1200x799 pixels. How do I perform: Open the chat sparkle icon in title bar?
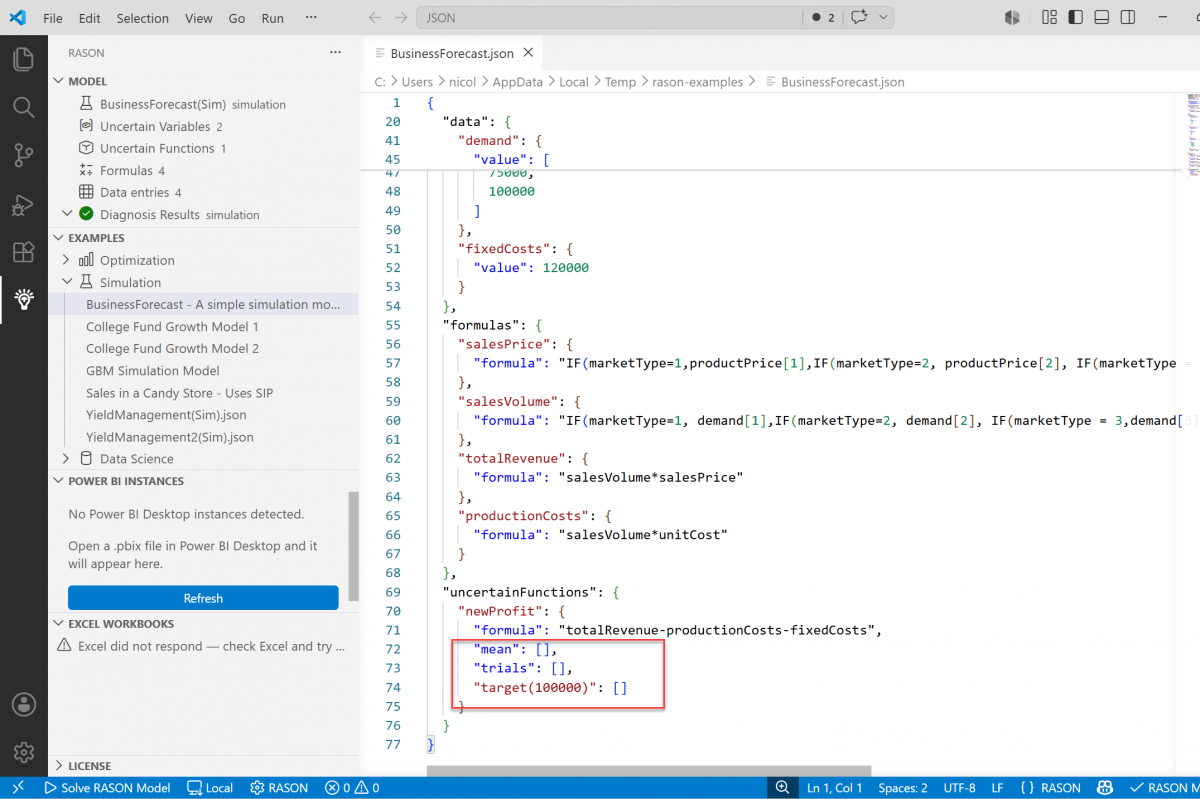(x=859, y=18)
